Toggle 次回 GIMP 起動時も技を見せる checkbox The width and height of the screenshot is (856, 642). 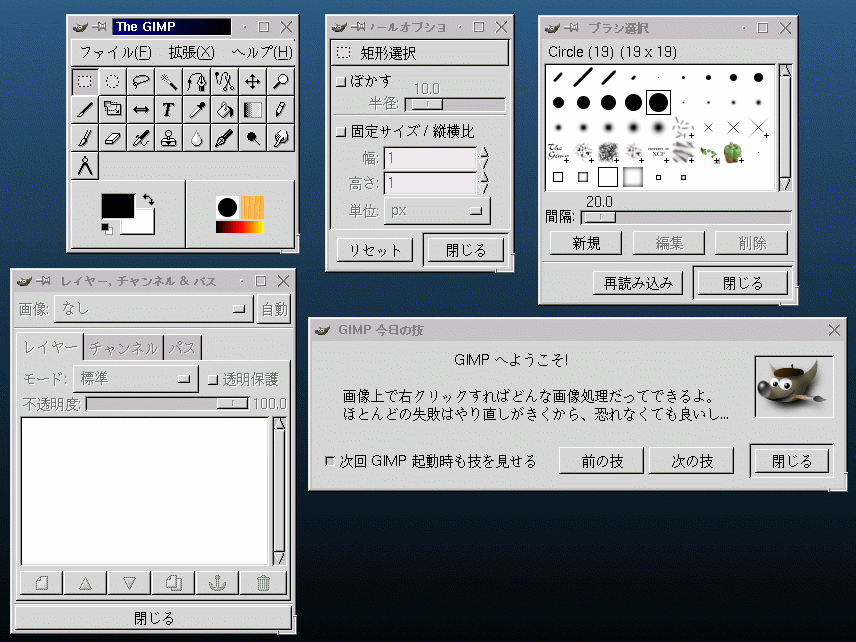pos(330,461)
